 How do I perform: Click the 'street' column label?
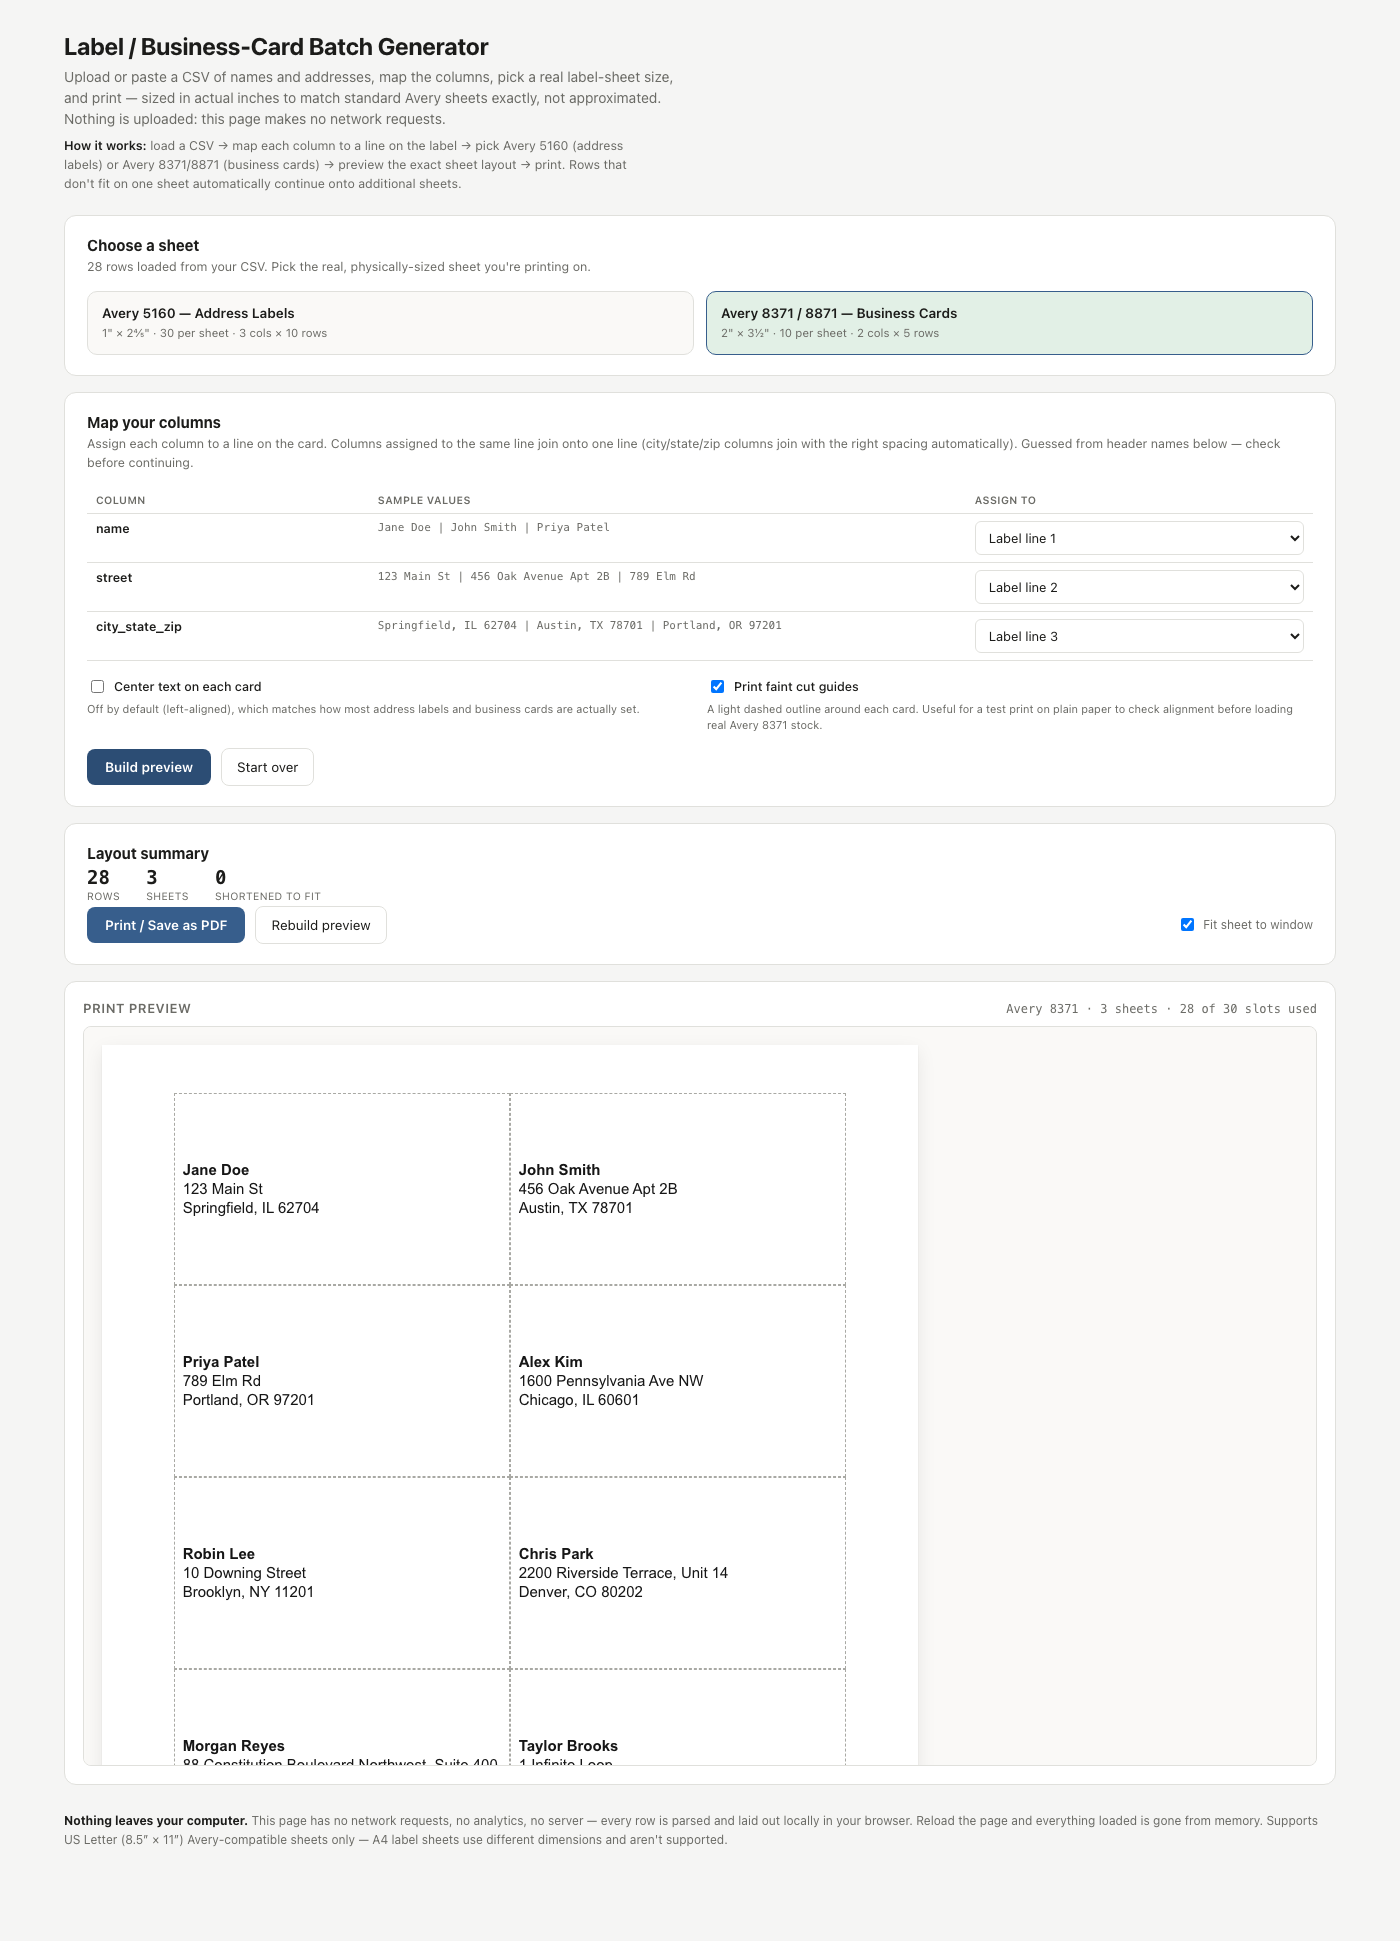(x=114, y=578)
